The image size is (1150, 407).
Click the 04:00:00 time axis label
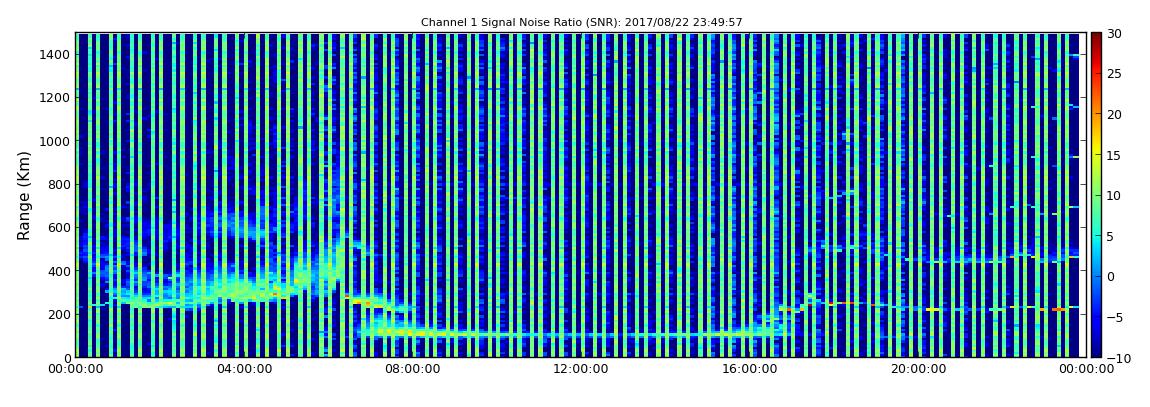pyautogui.click(x=243, y=370)
